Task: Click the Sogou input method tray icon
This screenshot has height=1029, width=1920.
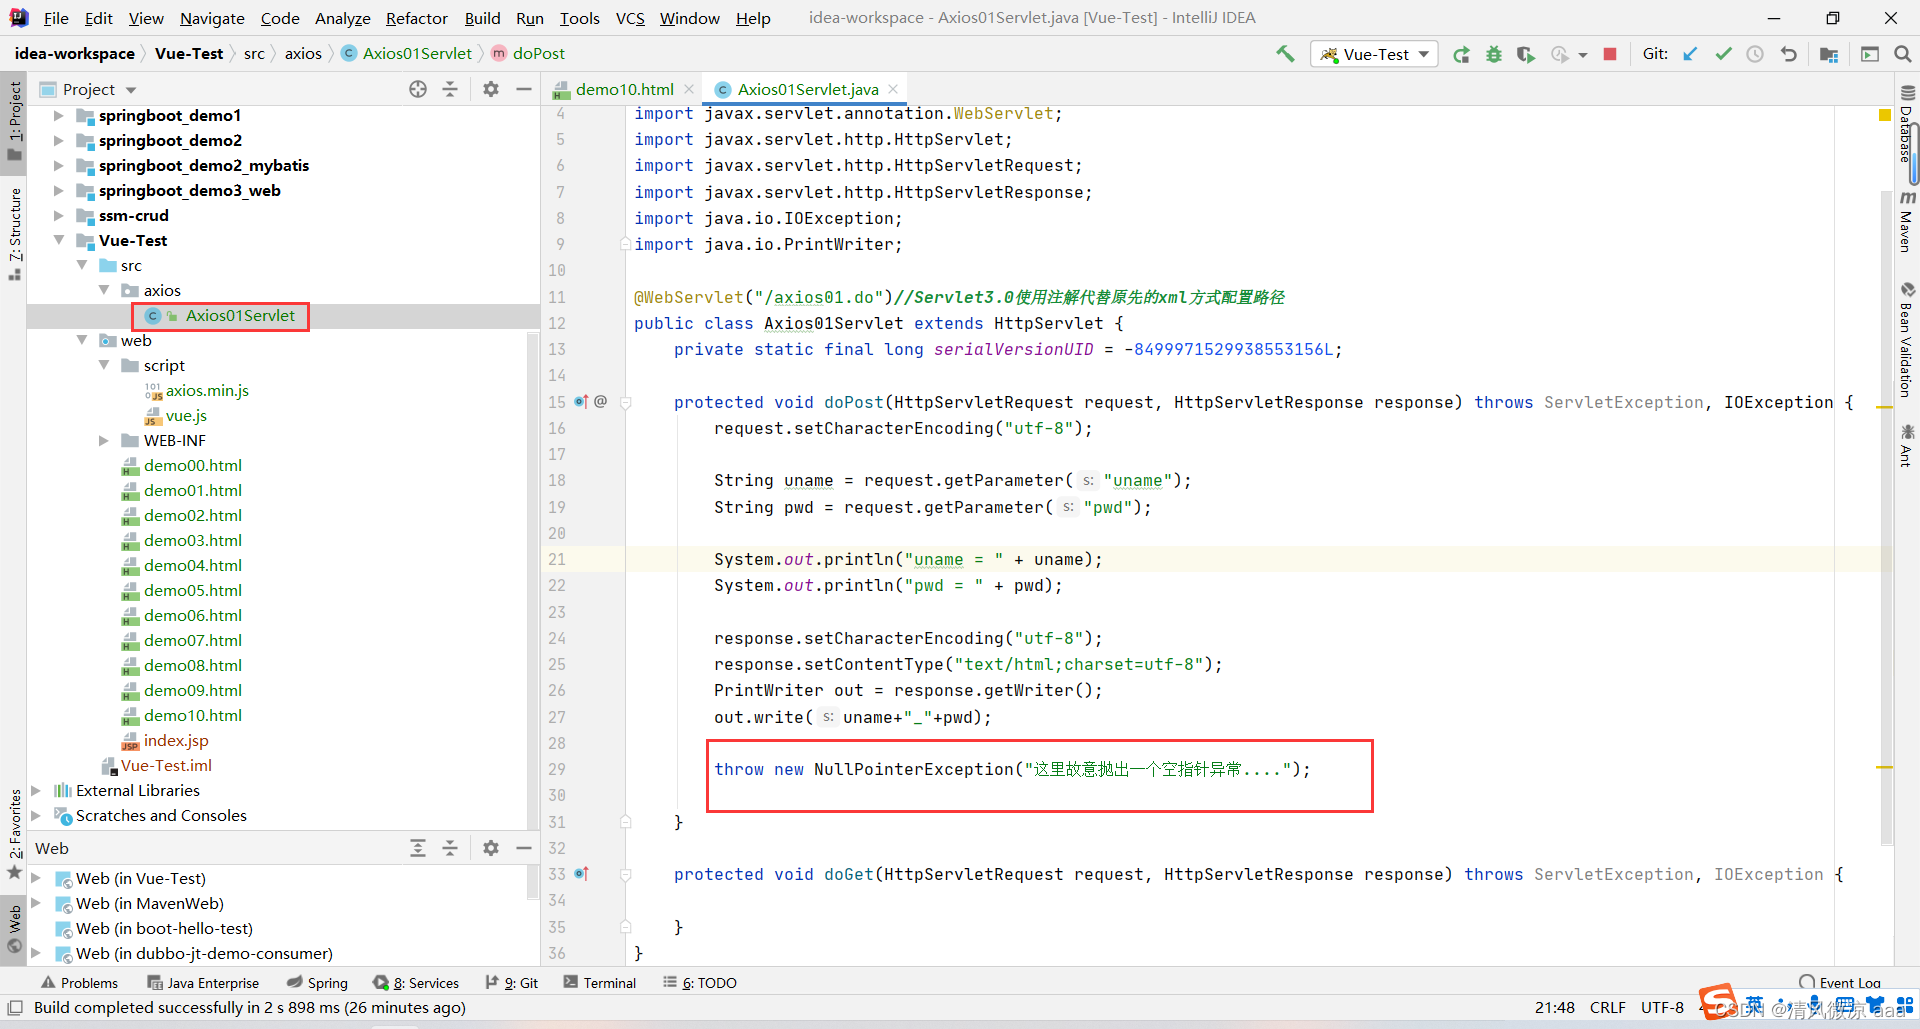Action: click(x=1717, y=1002)
